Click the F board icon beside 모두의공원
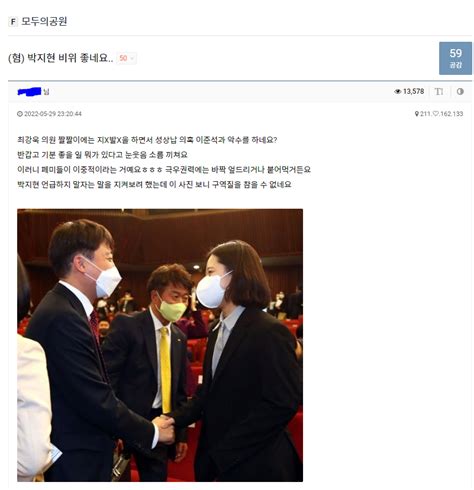Image resolution: width=474 pixels, height=490 pixels. (x=13, y=22)
